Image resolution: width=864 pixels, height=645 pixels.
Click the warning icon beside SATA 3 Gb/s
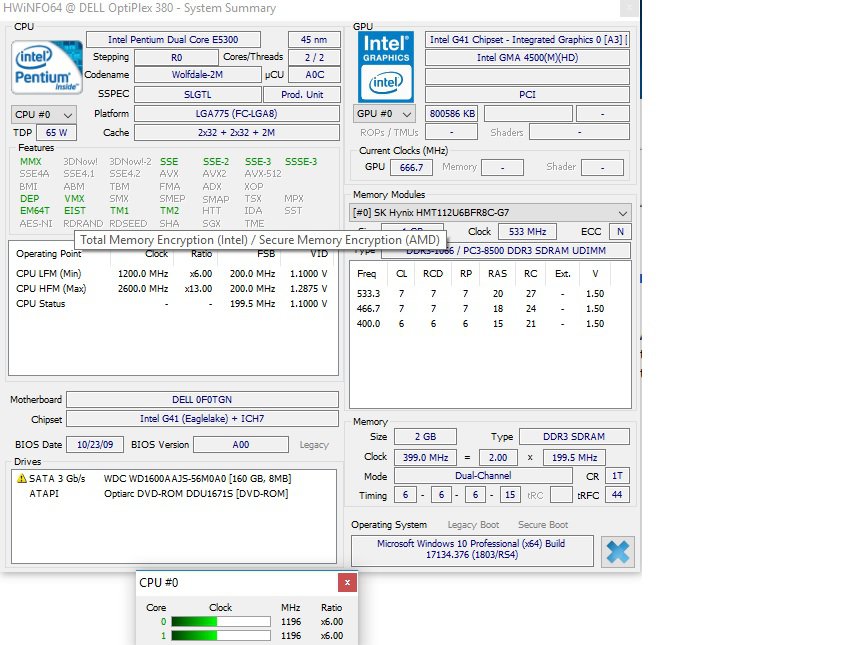pos(21,478)
